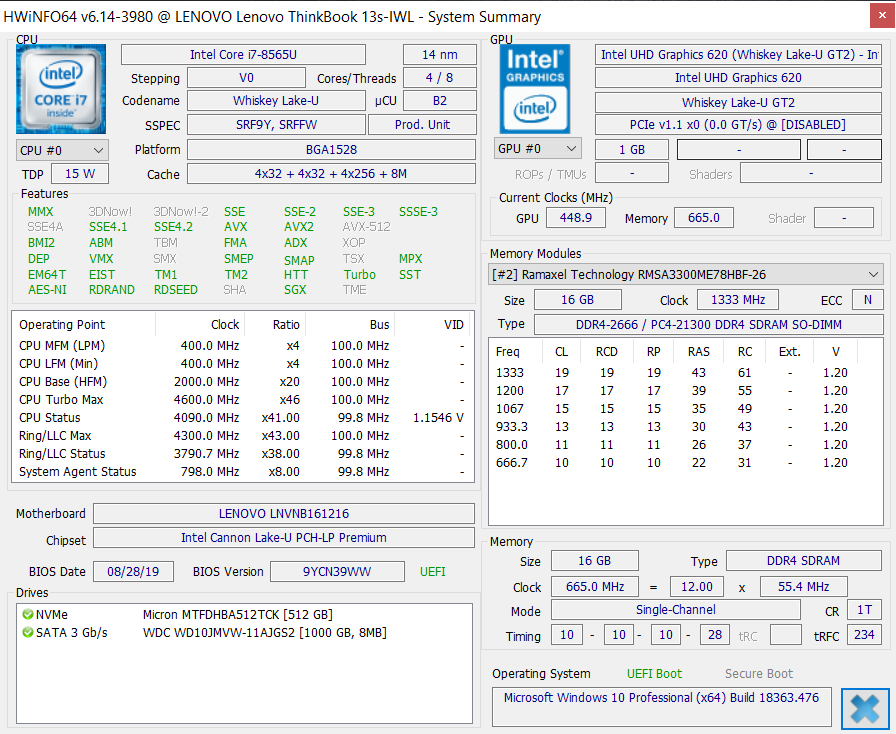Click the Windows 10 Professional OS field
The height and width of the screenshot is (734, 896).
coord(661,707)
